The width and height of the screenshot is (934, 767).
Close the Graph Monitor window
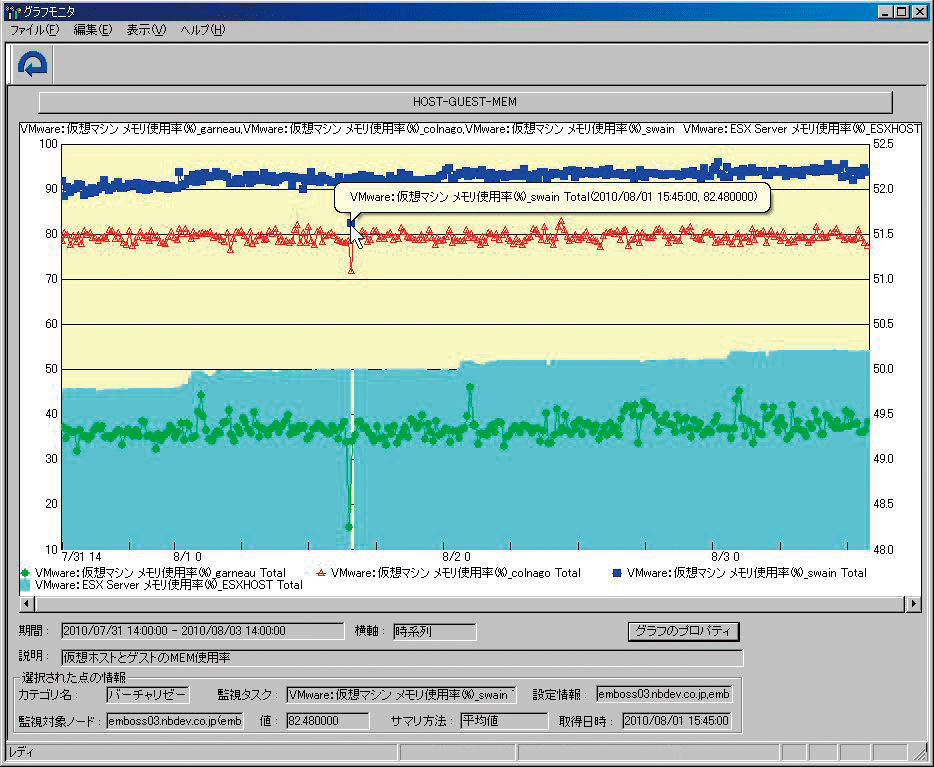click(920, 12)
